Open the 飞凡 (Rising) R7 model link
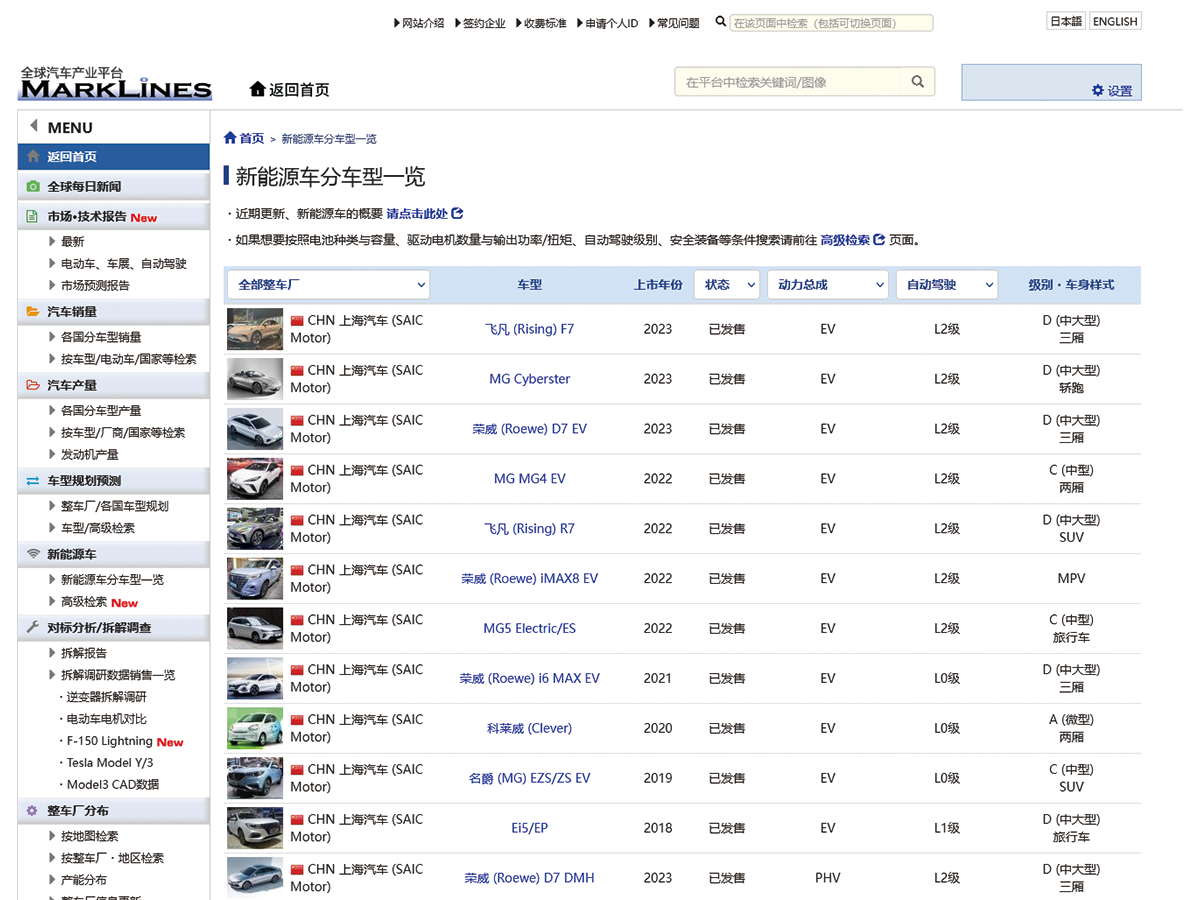Viewport: 1200px width, 900px height. [530, 528]
